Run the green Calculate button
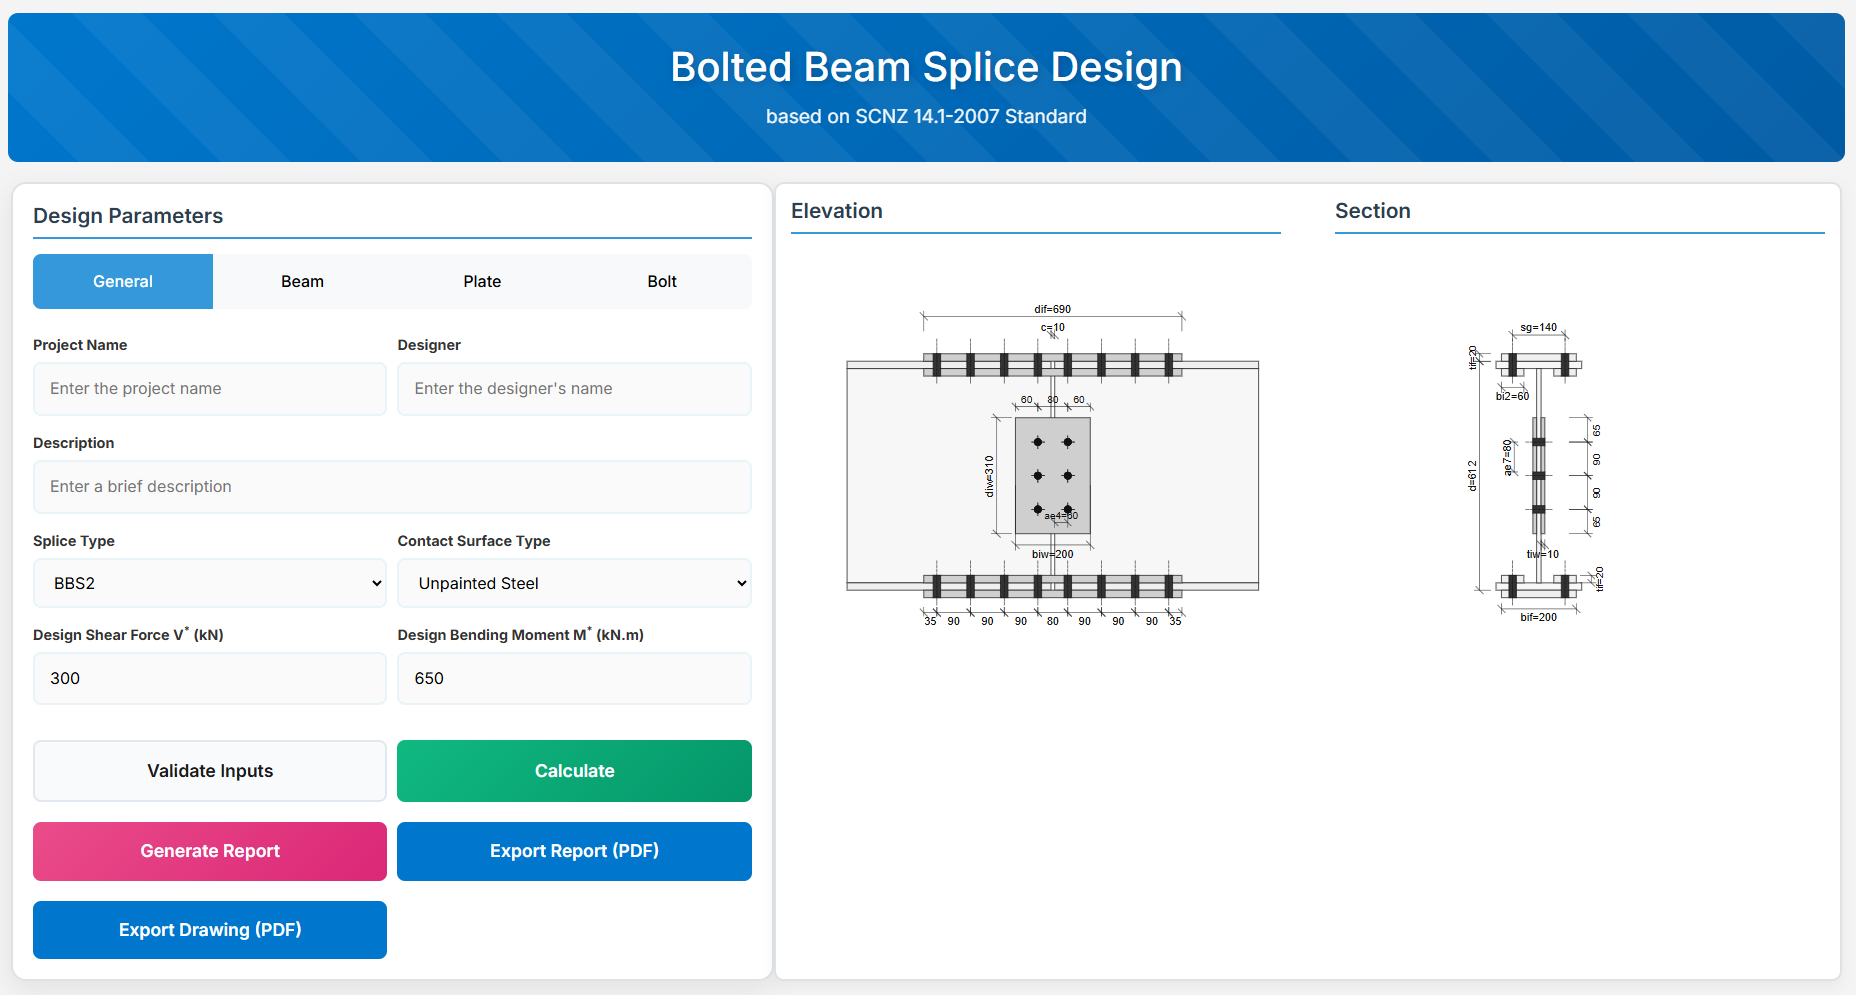Image resolution: width=1856 pixels, height=995 pixels. tap(574, 771)
